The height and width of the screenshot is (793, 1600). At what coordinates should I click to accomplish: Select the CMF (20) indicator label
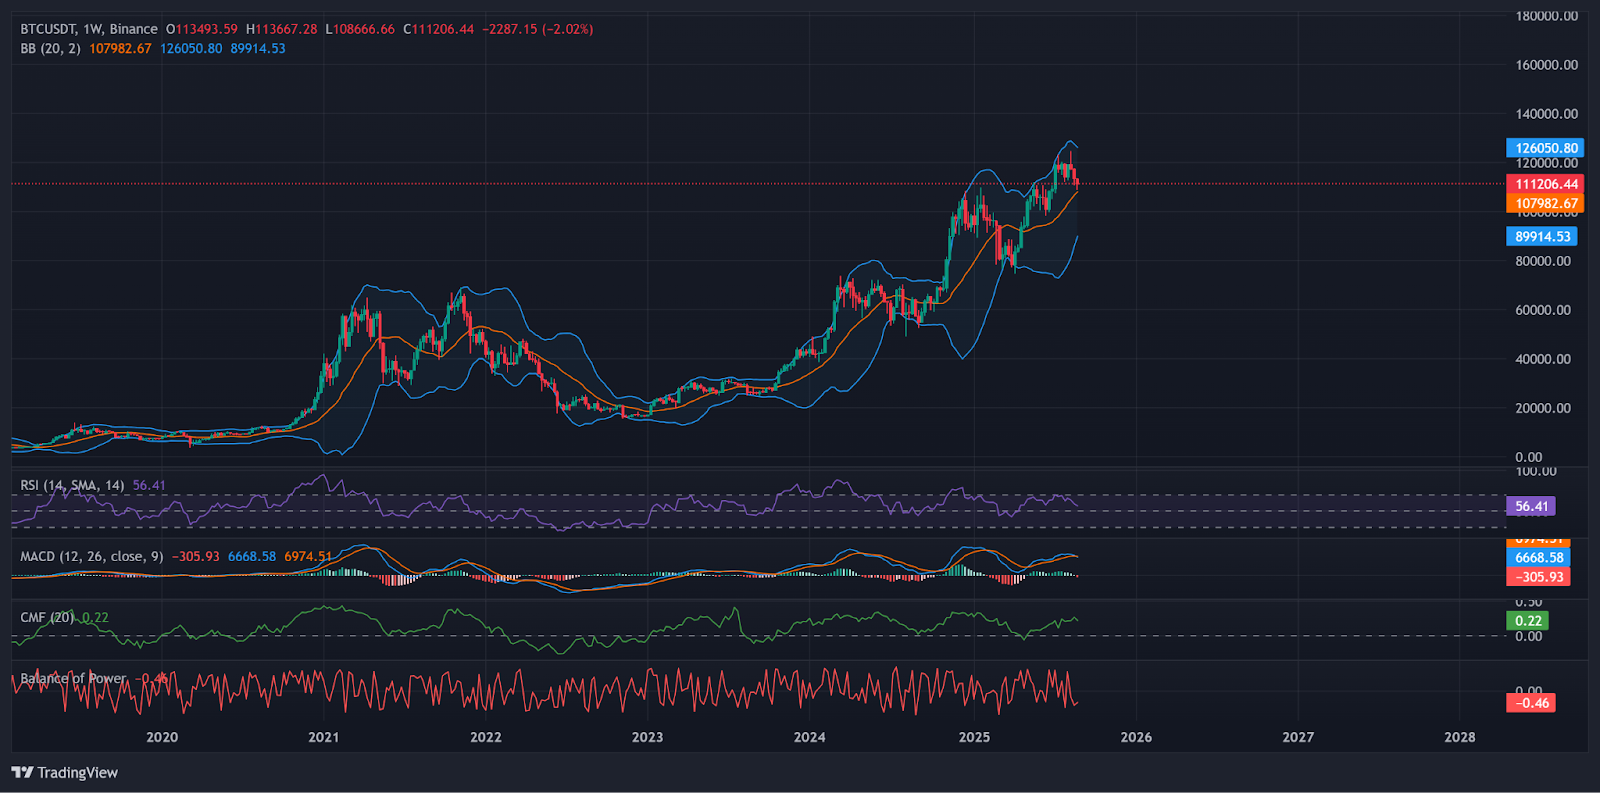pos(47,617)
